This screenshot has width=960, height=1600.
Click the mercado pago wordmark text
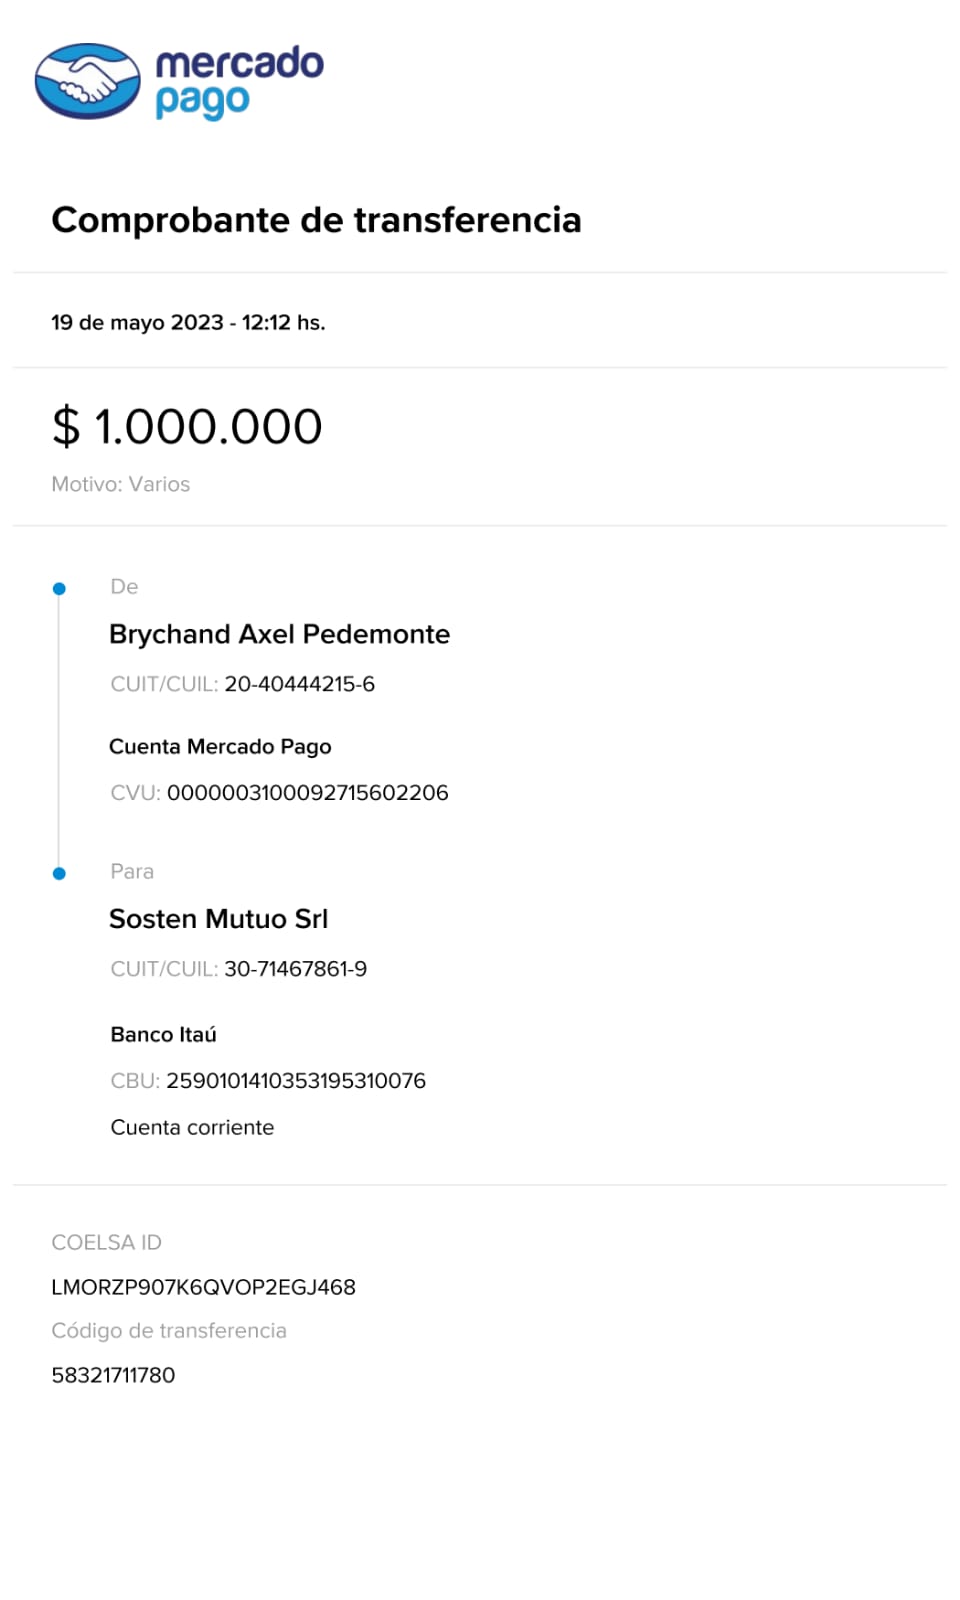(x=239, y=81)
